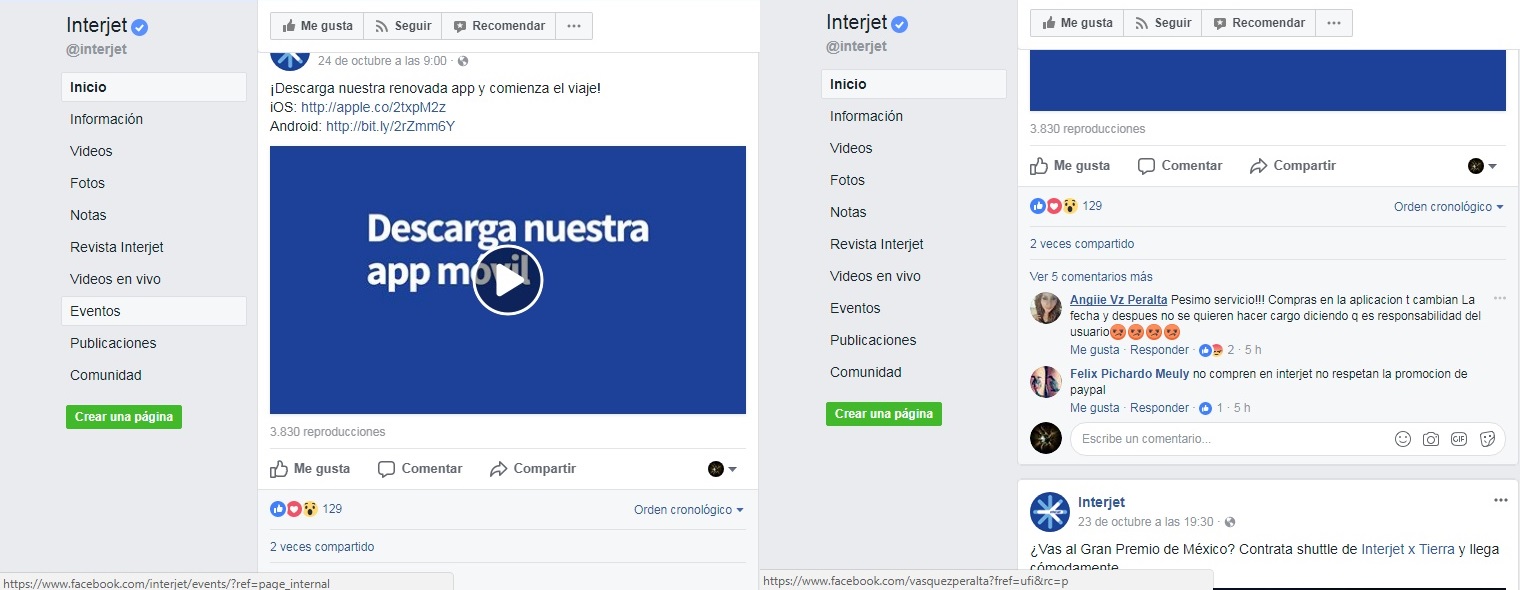1520x590 pixels.
Task: Expand 'Orden cronológico' dropdown in right screenshot
Action: point(1449,207)
